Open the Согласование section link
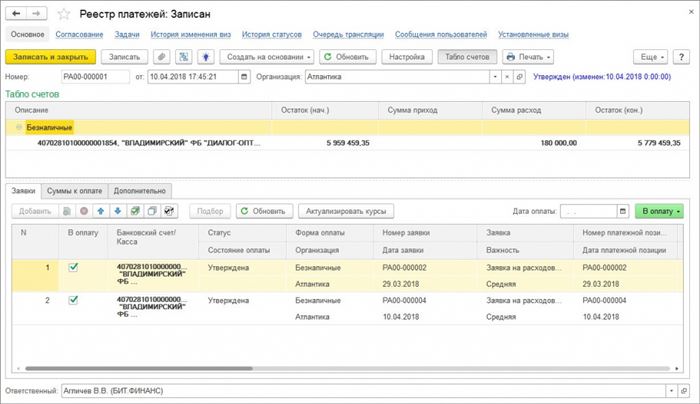This screenshot has height=404, width=700. pyautogui.click(x=79, y=34)
